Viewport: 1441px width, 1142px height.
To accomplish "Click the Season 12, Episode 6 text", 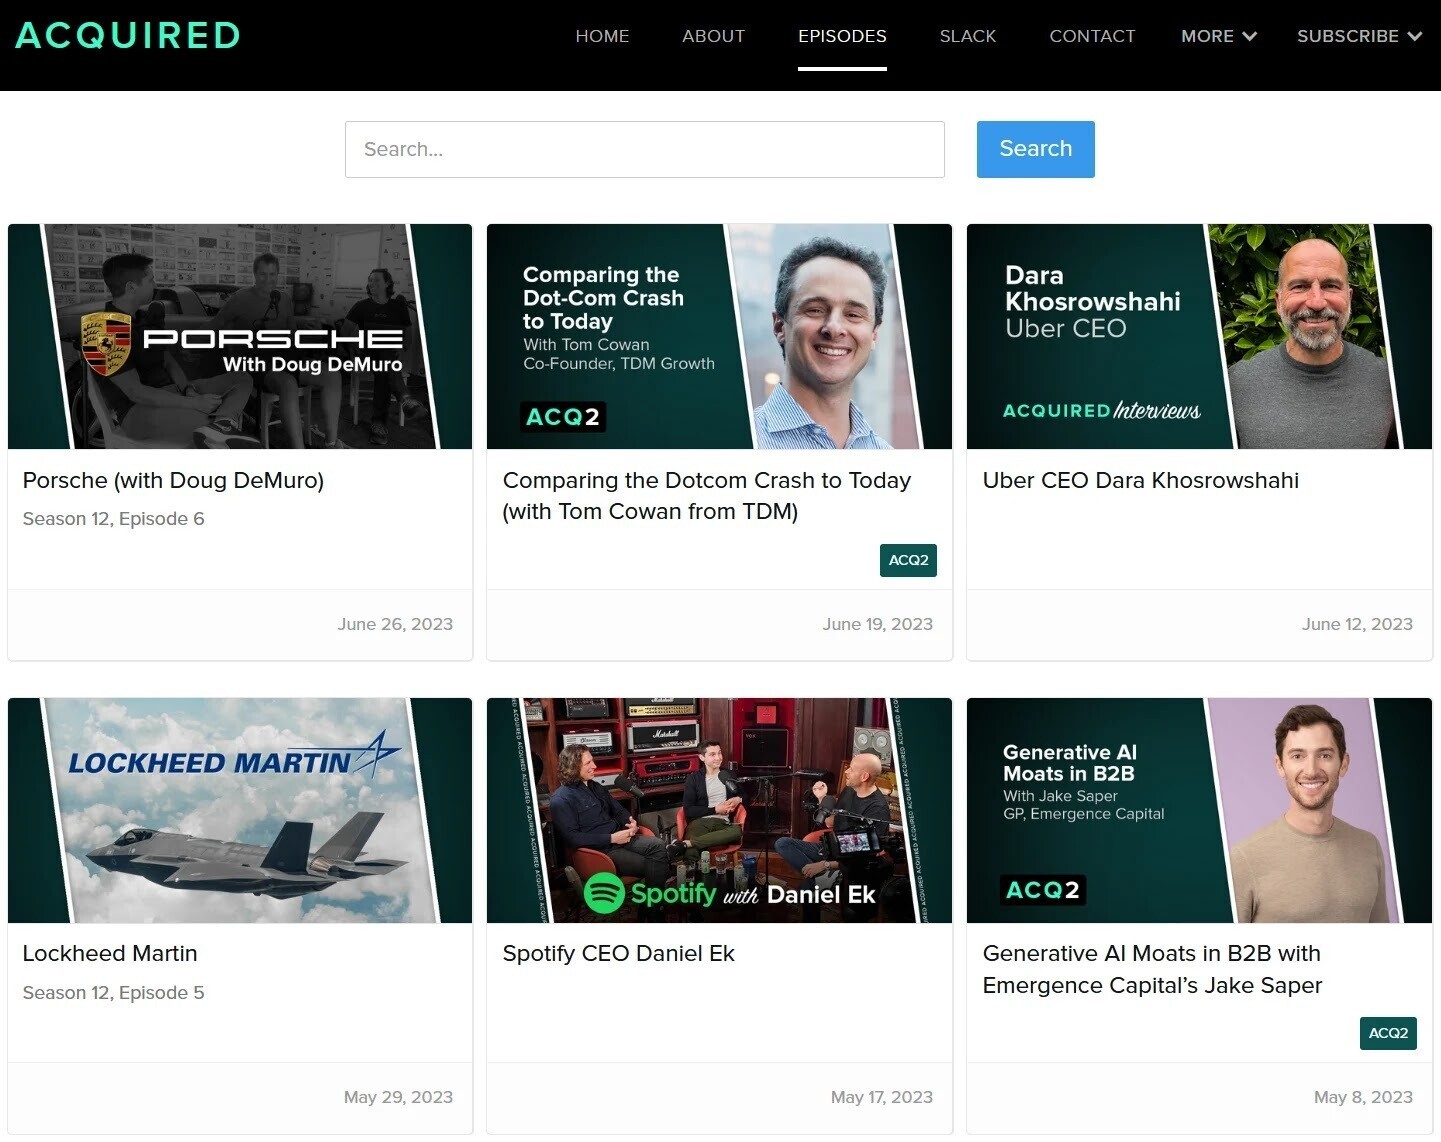I will pyautogui.click(x=113, y=519).
